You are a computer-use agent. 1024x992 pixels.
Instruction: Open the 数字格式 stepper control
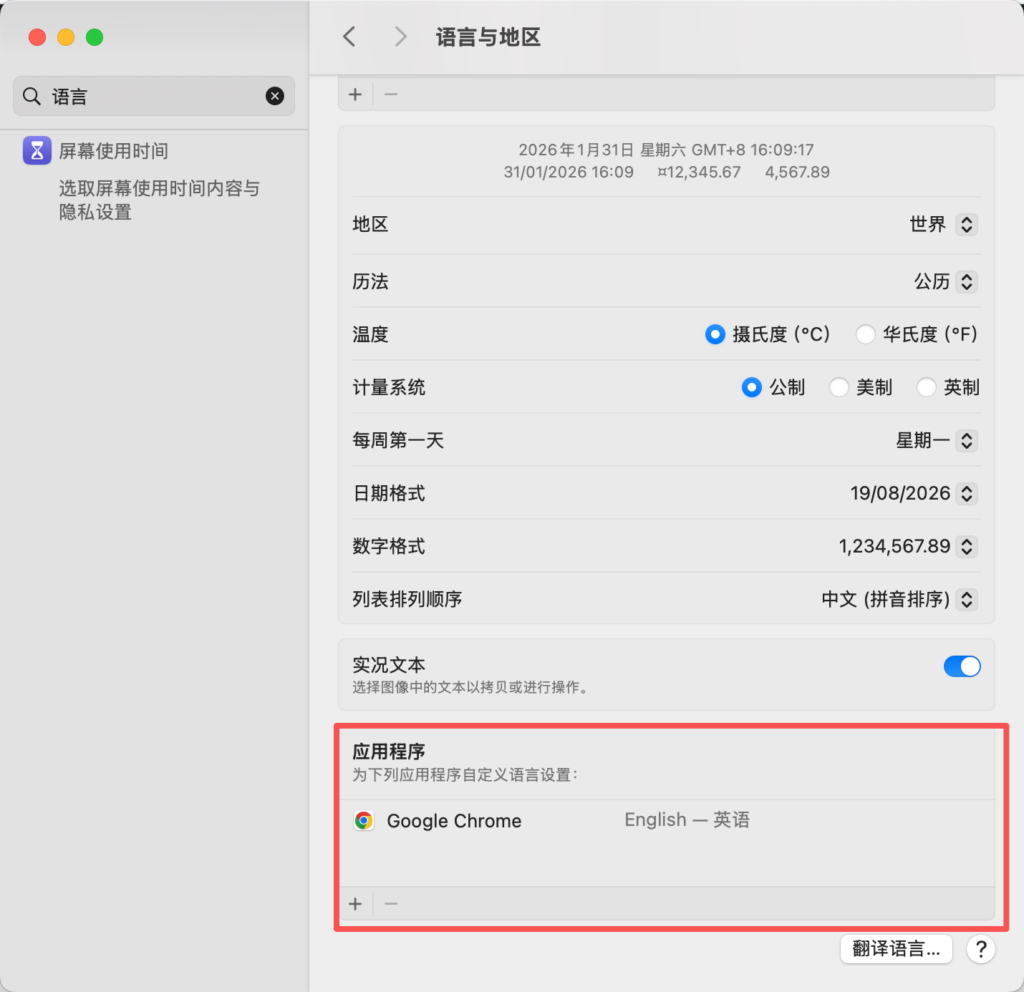[966, 546]
